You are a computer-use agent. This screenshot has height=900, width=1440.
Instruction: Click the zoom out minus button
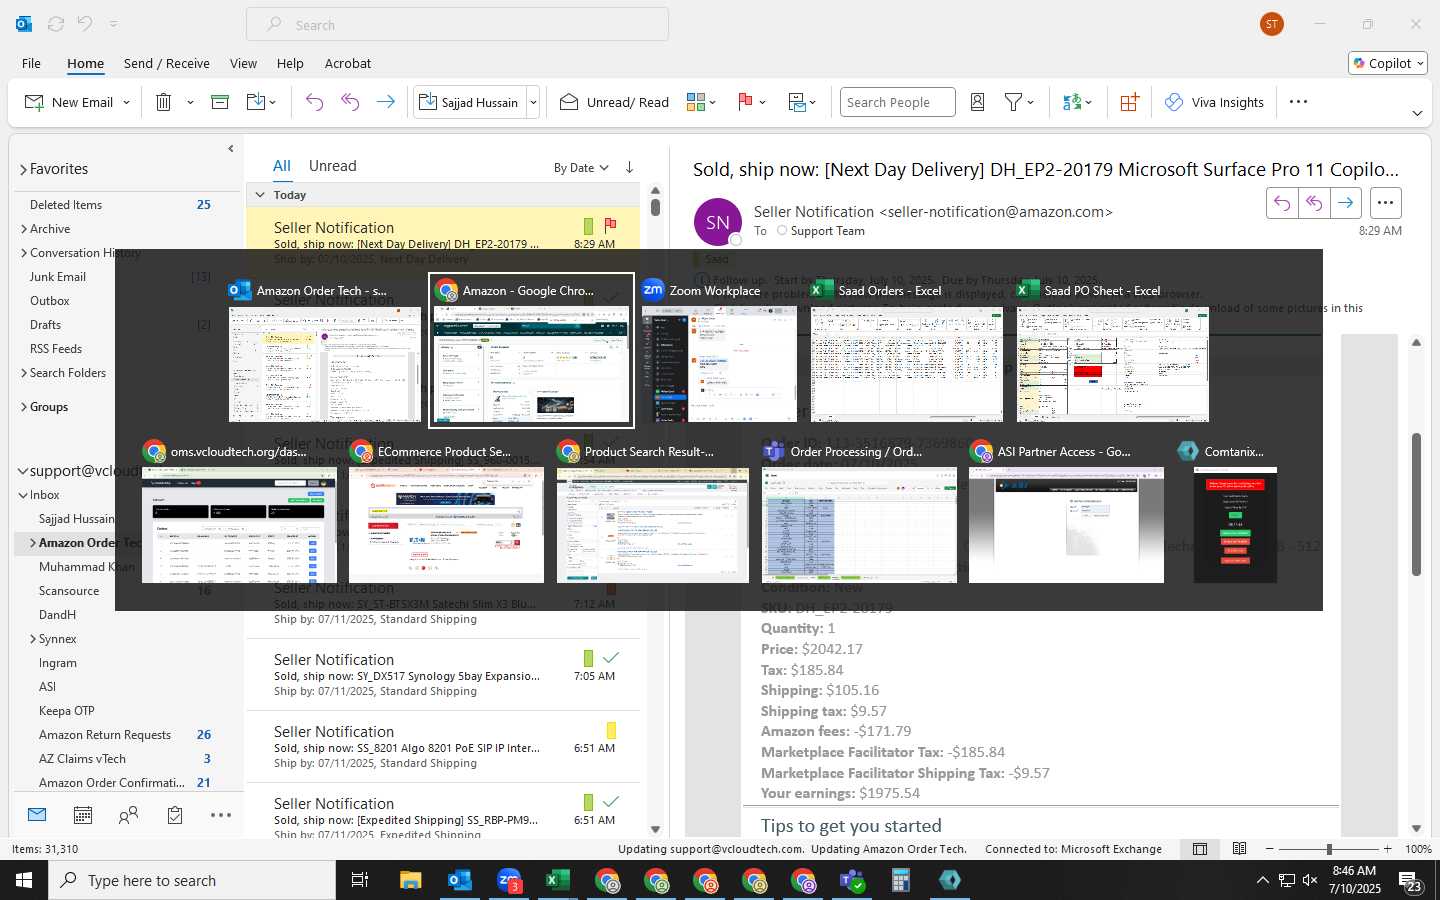1270,849
